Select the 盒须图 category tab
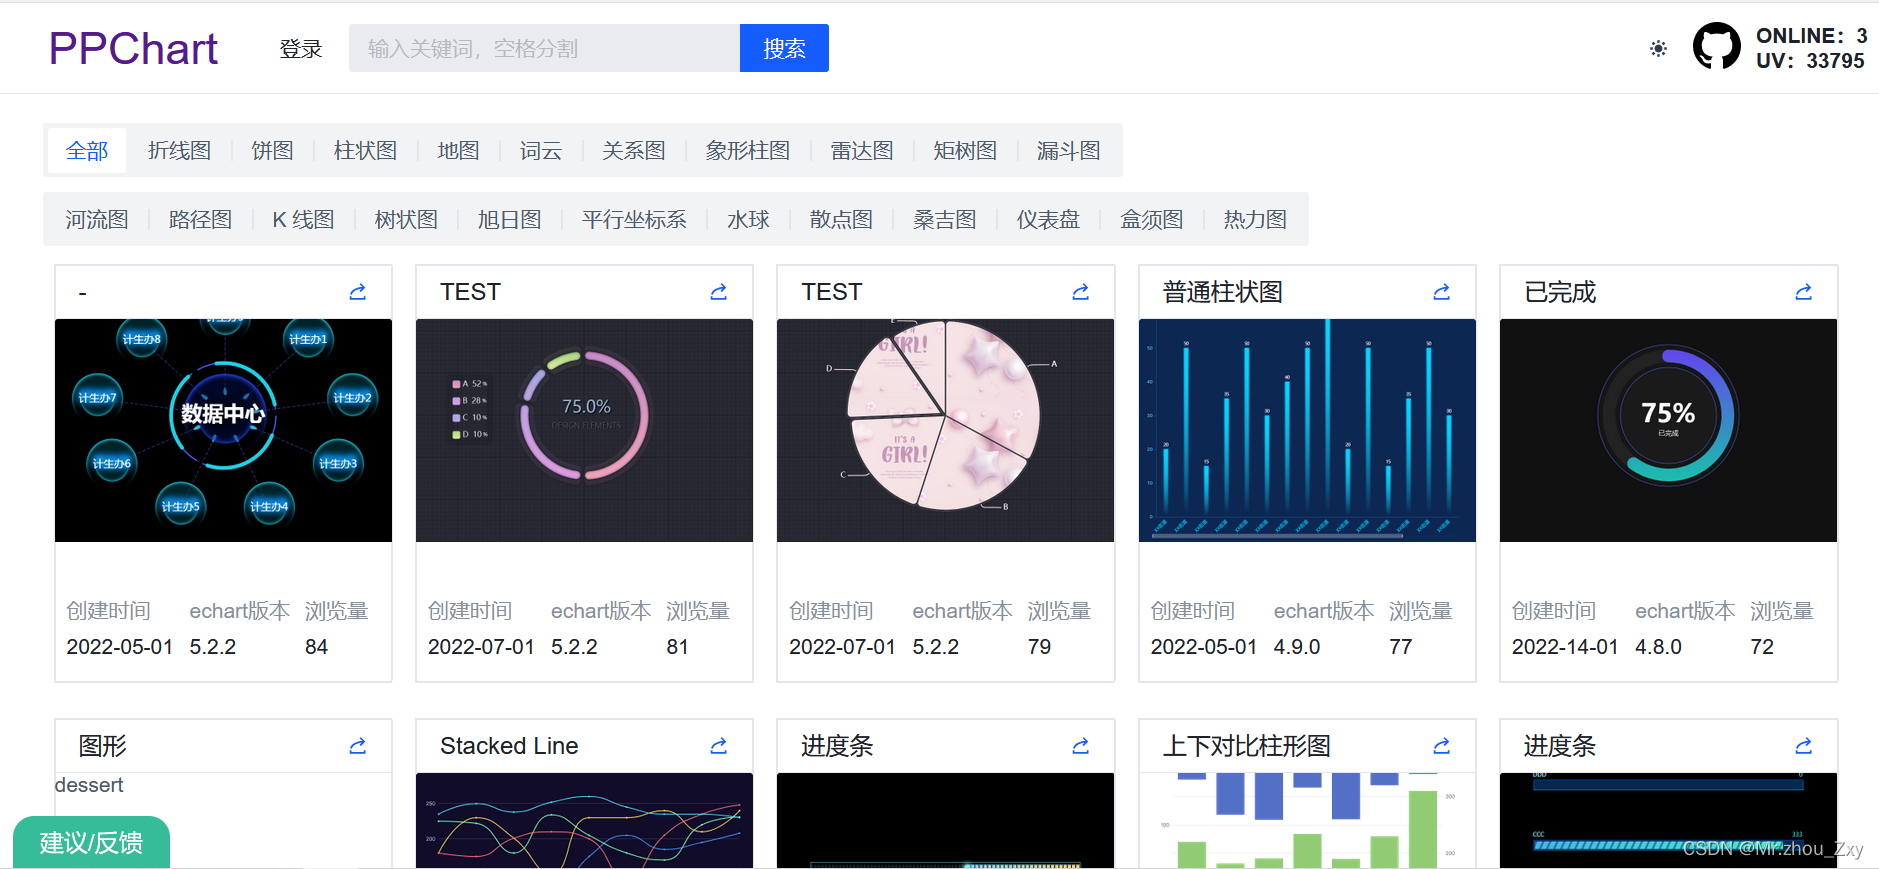This screenshot has height=869, width=1879. point(1152,219)
